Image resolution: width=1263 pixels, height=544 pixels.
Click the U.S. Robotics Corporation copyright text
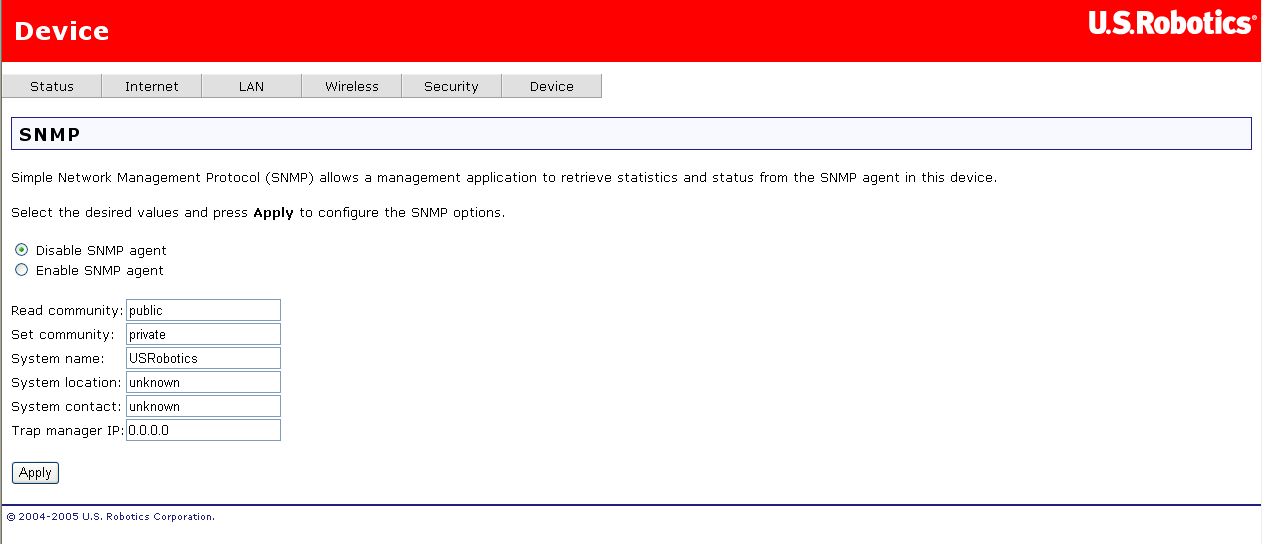tap(111, 517)
